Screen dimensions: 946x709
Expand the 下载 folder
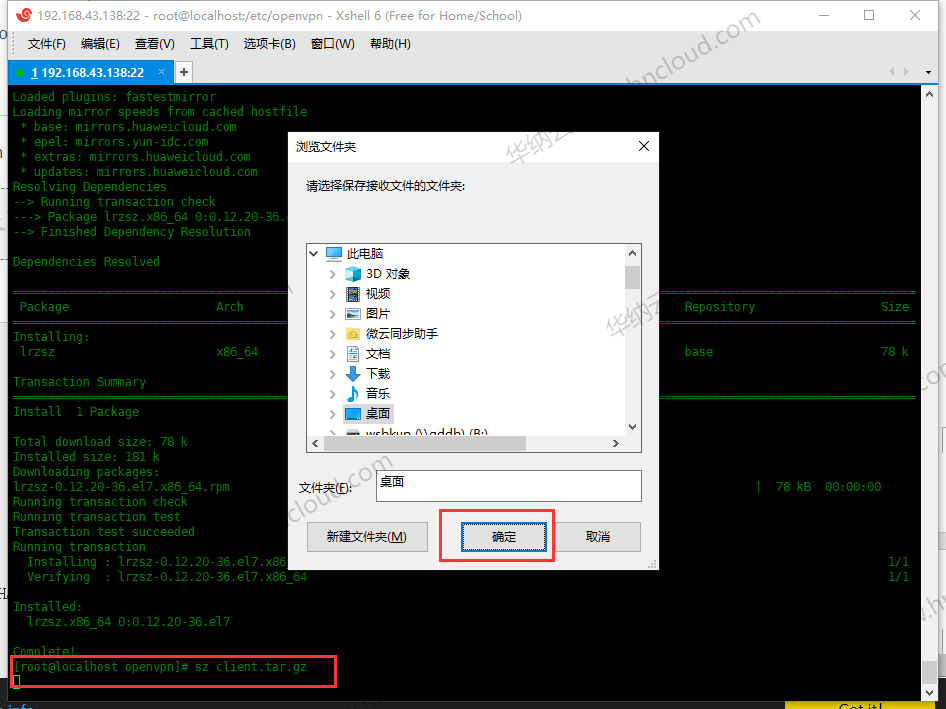(332, 374)
